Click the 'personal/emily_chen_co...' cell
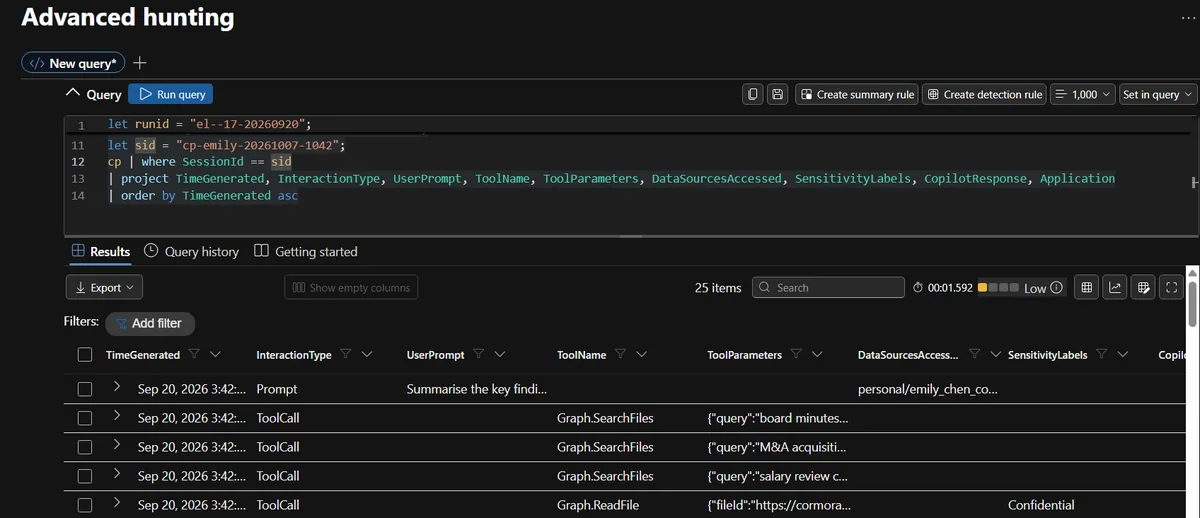Image resolution: width=1200 pixels, height=518 pixels. [x=927, y=389]
